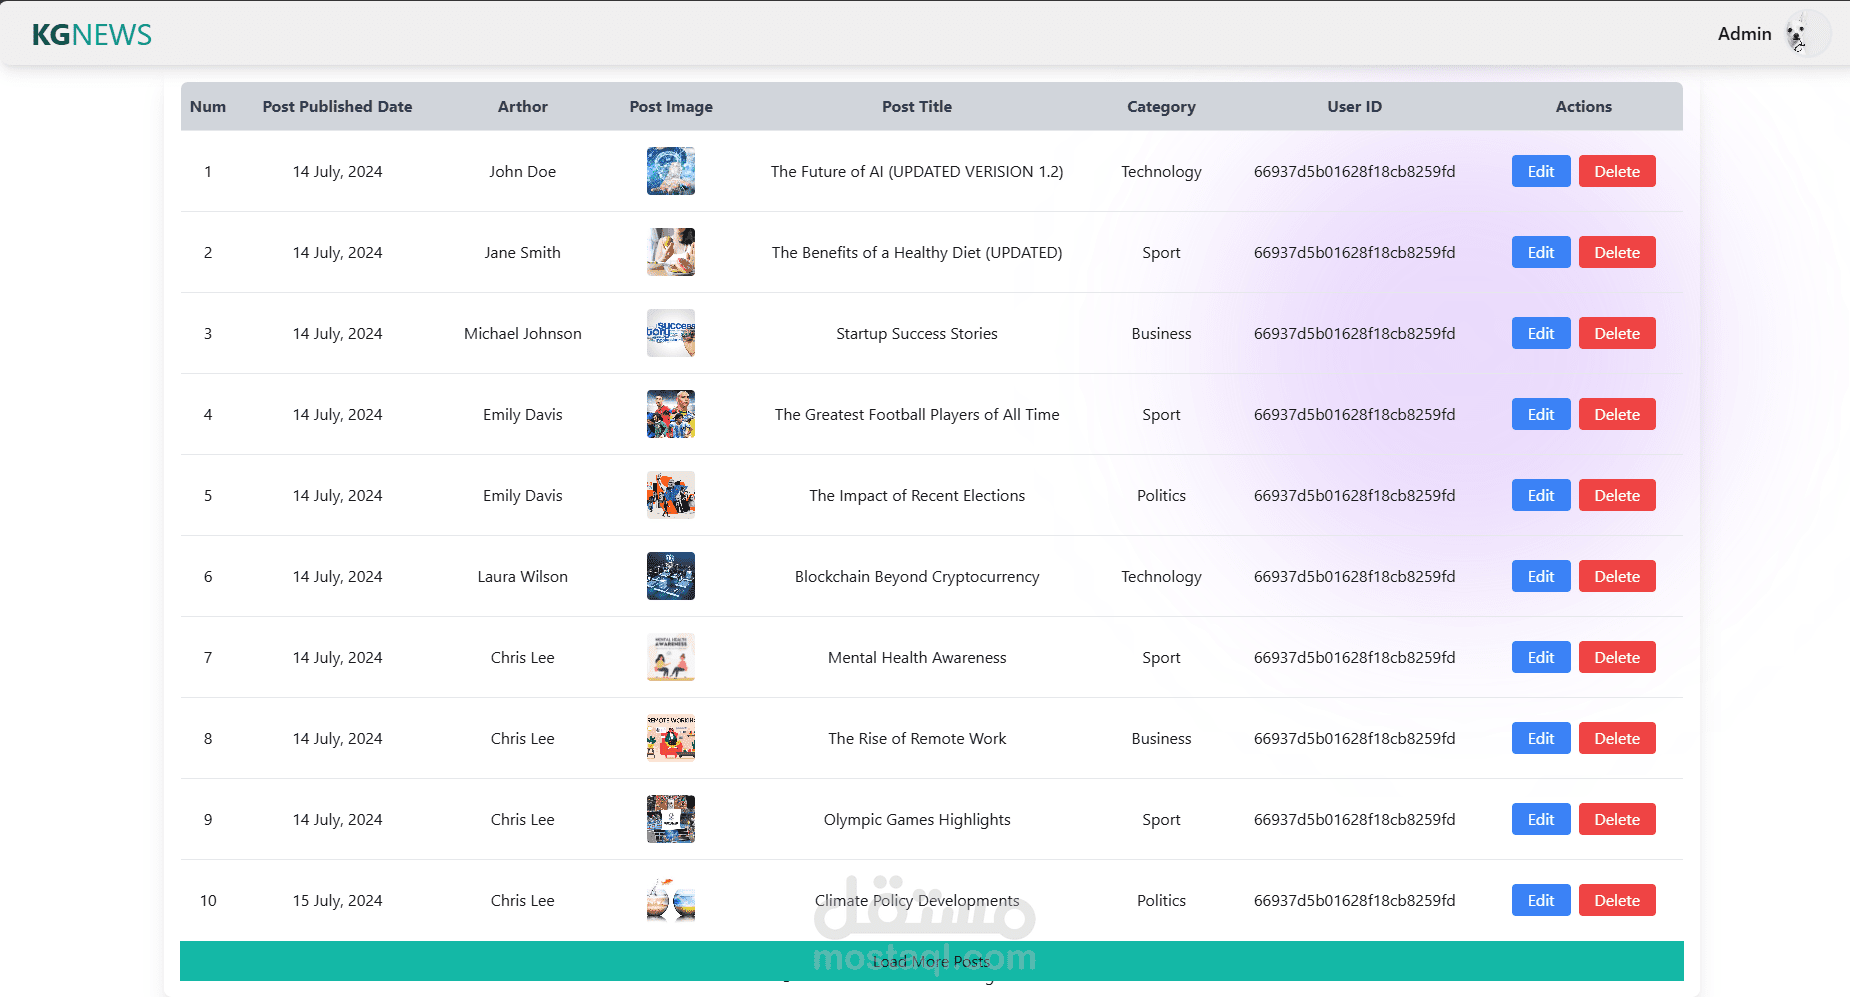
Task: Delete 'The Rise of Remote Work' post
Action: coord(1617,738)
